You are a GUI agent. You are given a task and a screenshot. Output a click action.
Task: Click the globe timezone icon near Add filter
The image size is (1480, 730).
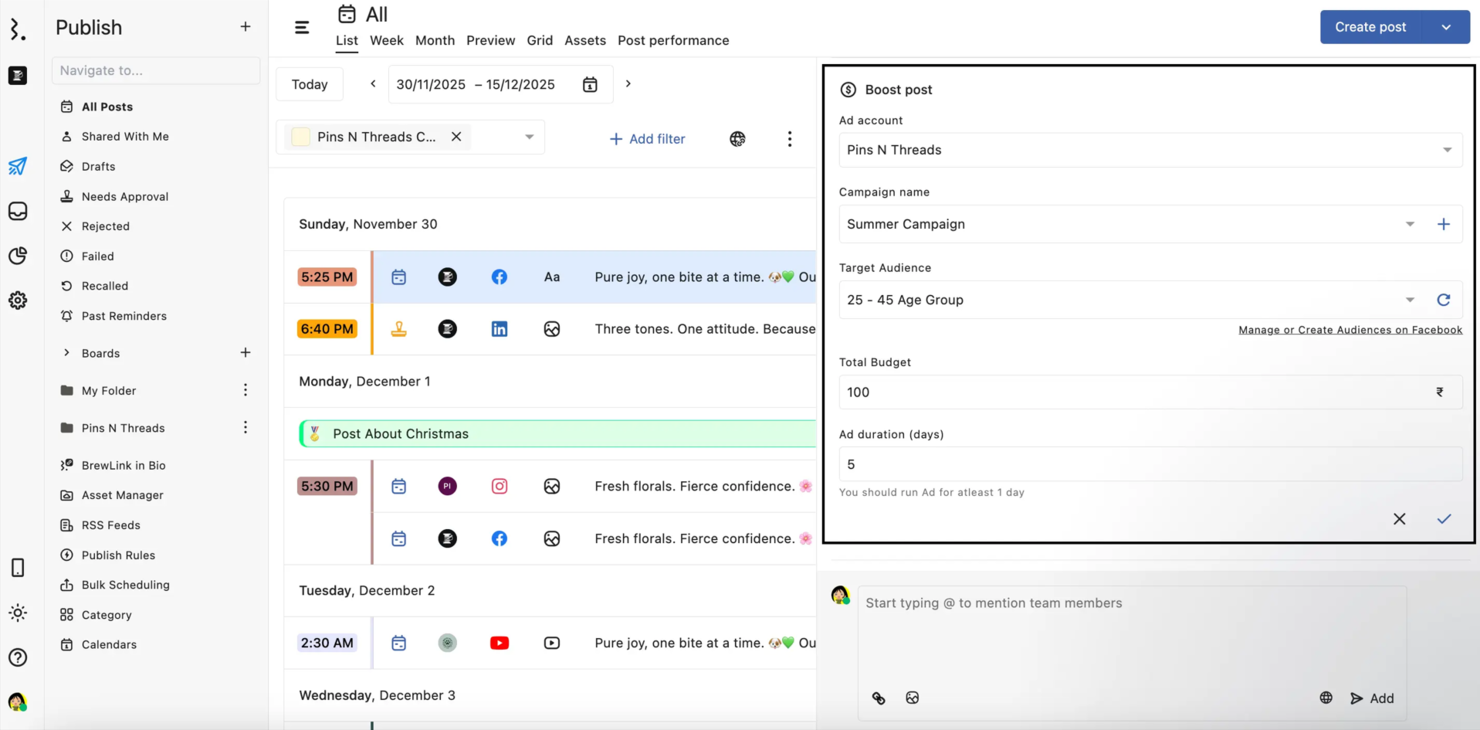(x=737, y=139)
